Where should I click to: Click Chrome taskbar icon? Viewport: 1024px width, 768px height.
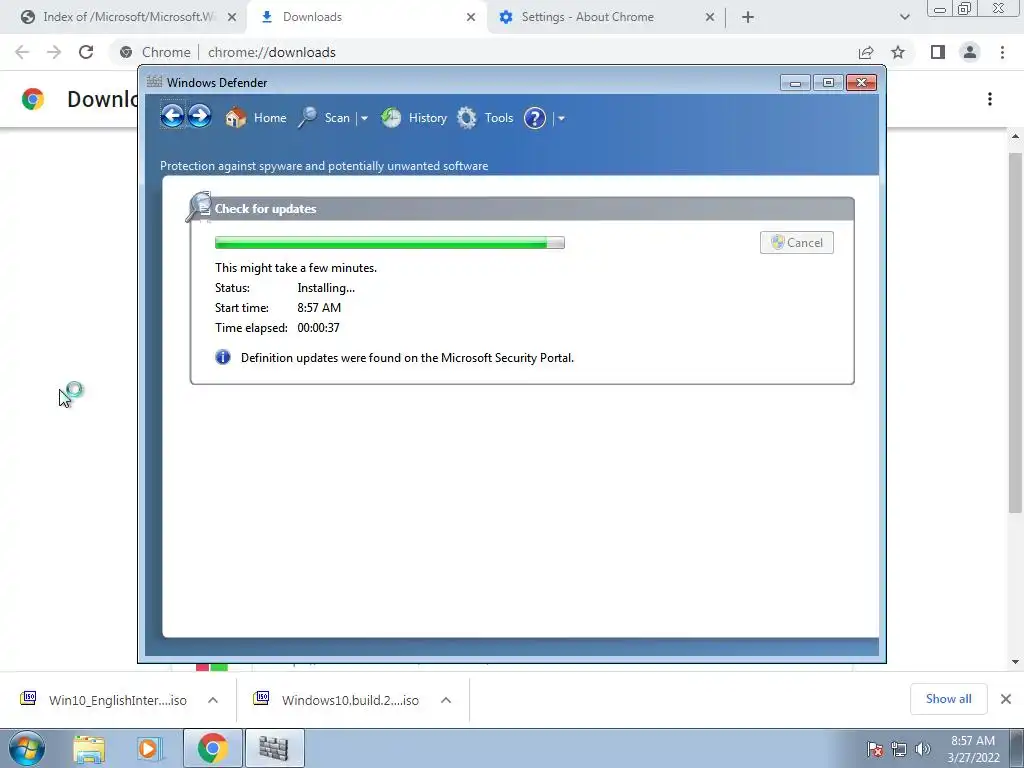(x=212, y=748)
